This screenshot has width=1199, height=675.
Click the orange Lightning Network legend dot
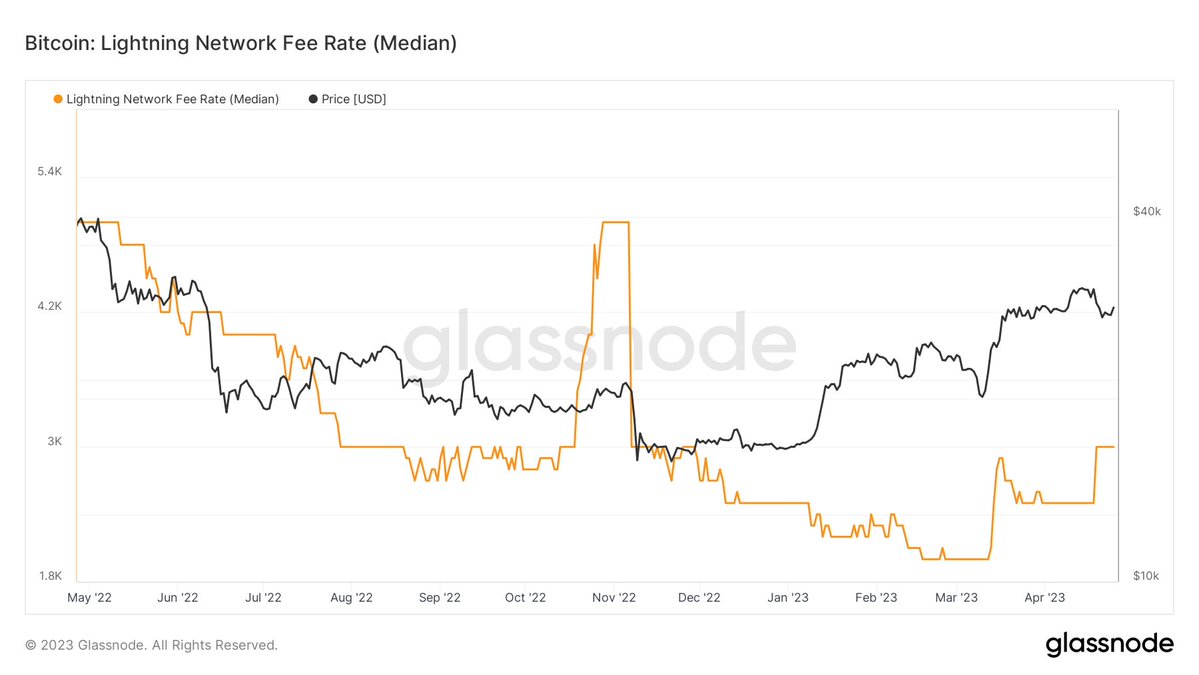tap(57, 99)
